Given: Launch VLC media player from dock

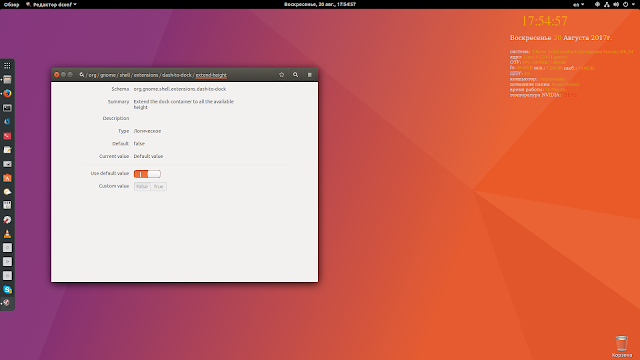Looking at the screenshot, I should tap(7, 234).
